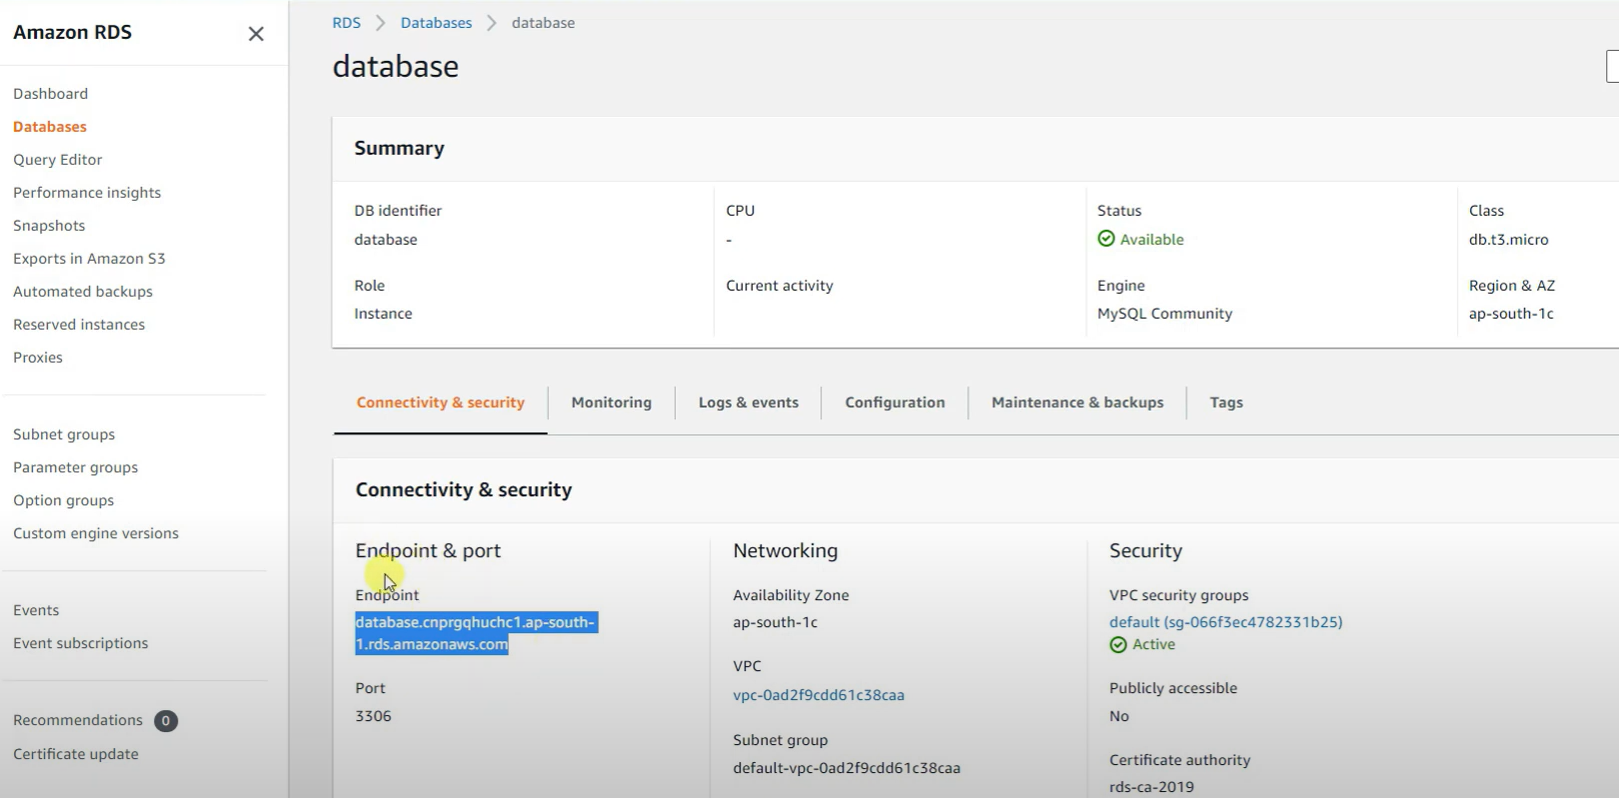Open Custom engine versions
The height and width of the screenshot is (798, 1619).
pos(96,534)
